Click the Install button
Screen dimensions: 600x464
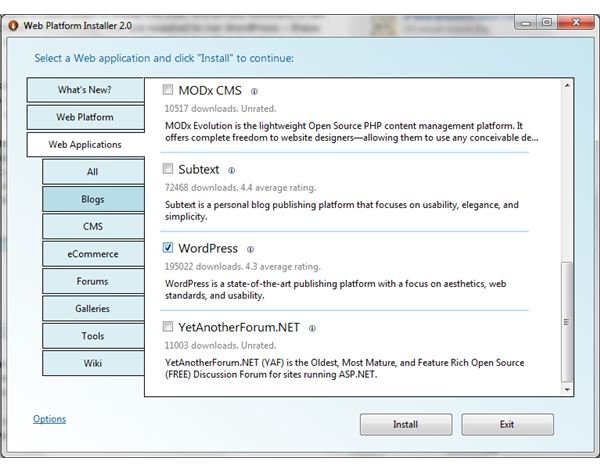[x=406, y=424]
